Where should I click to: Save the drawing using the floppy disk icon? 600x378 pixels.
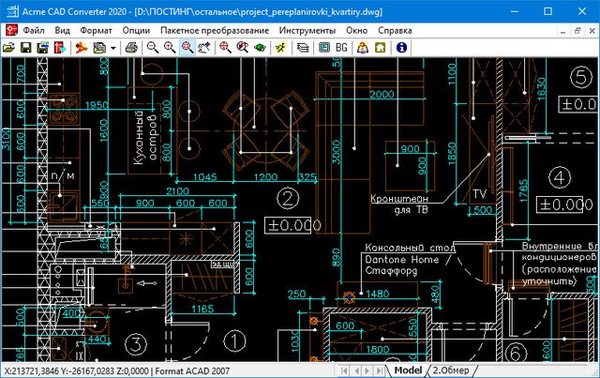point(26,48)
